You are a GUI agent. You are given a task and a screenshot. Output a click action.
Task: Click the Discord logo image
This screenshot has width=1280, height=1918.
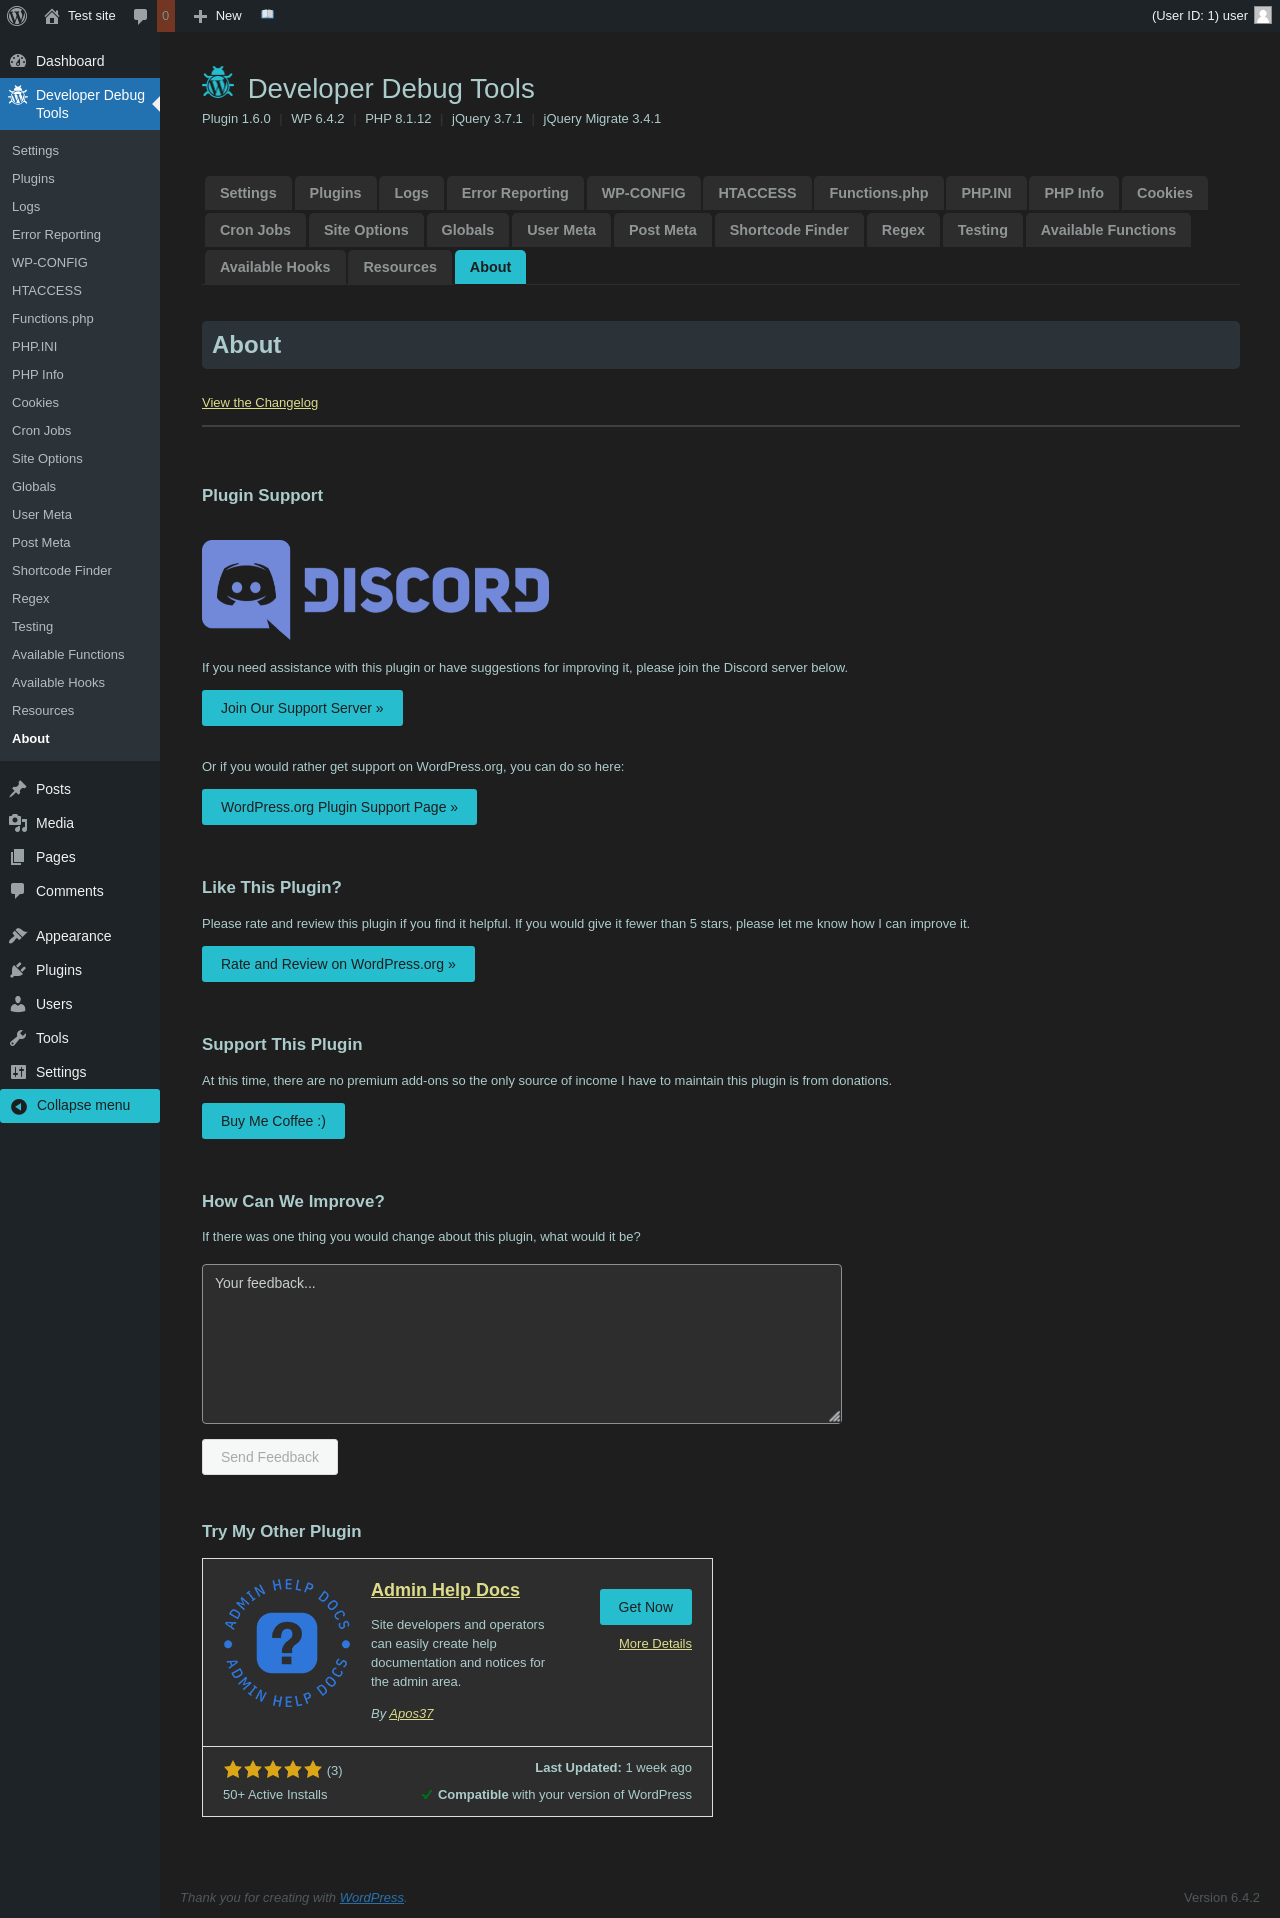tap(376, 590)
